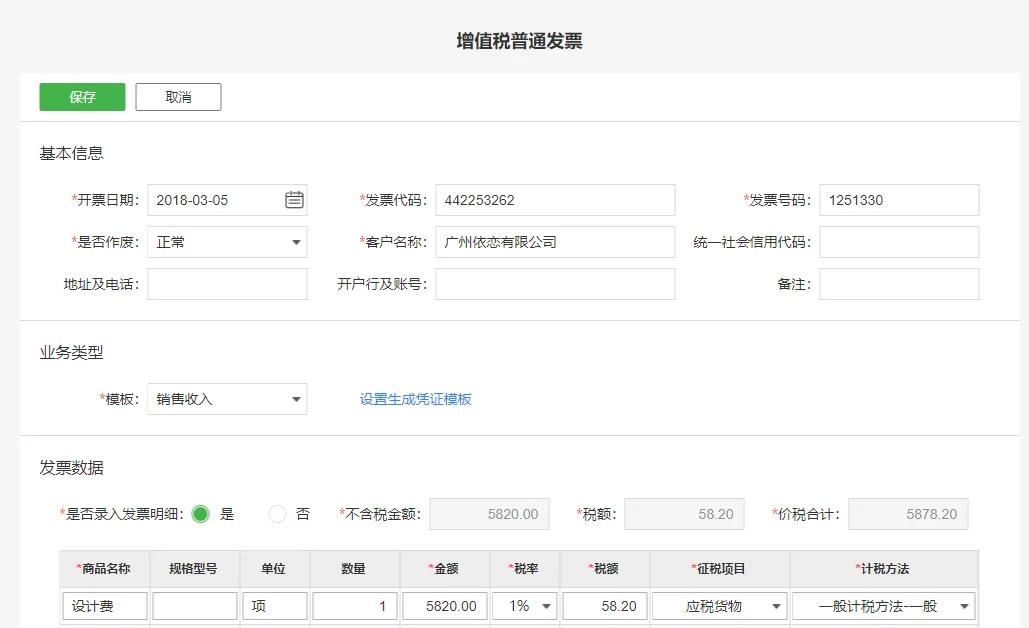Viewport: 1029px width, 628px height.
Task: Select the 商品名称 cell containing 设计费
Action: [104, 605]
